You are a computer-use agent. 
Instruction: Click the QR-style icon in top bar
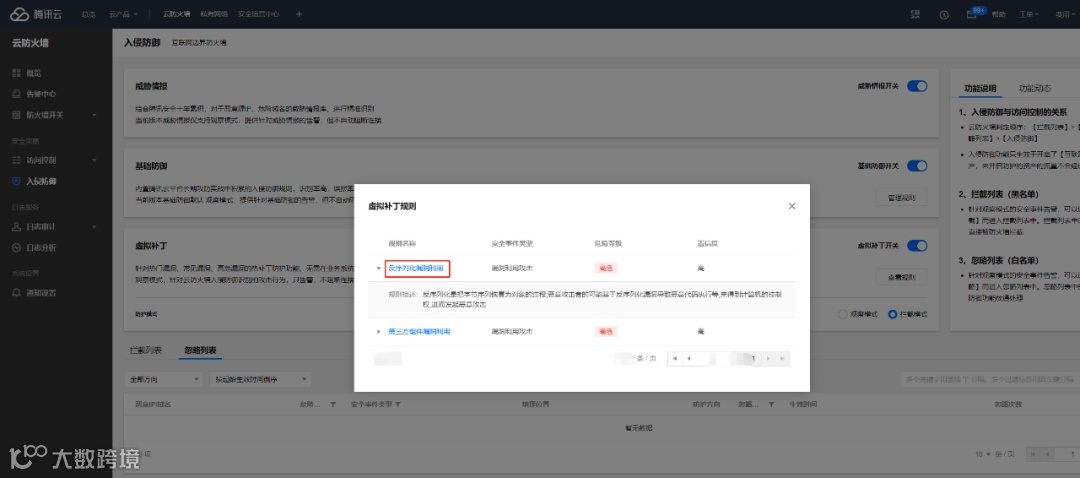coord(915,14)
